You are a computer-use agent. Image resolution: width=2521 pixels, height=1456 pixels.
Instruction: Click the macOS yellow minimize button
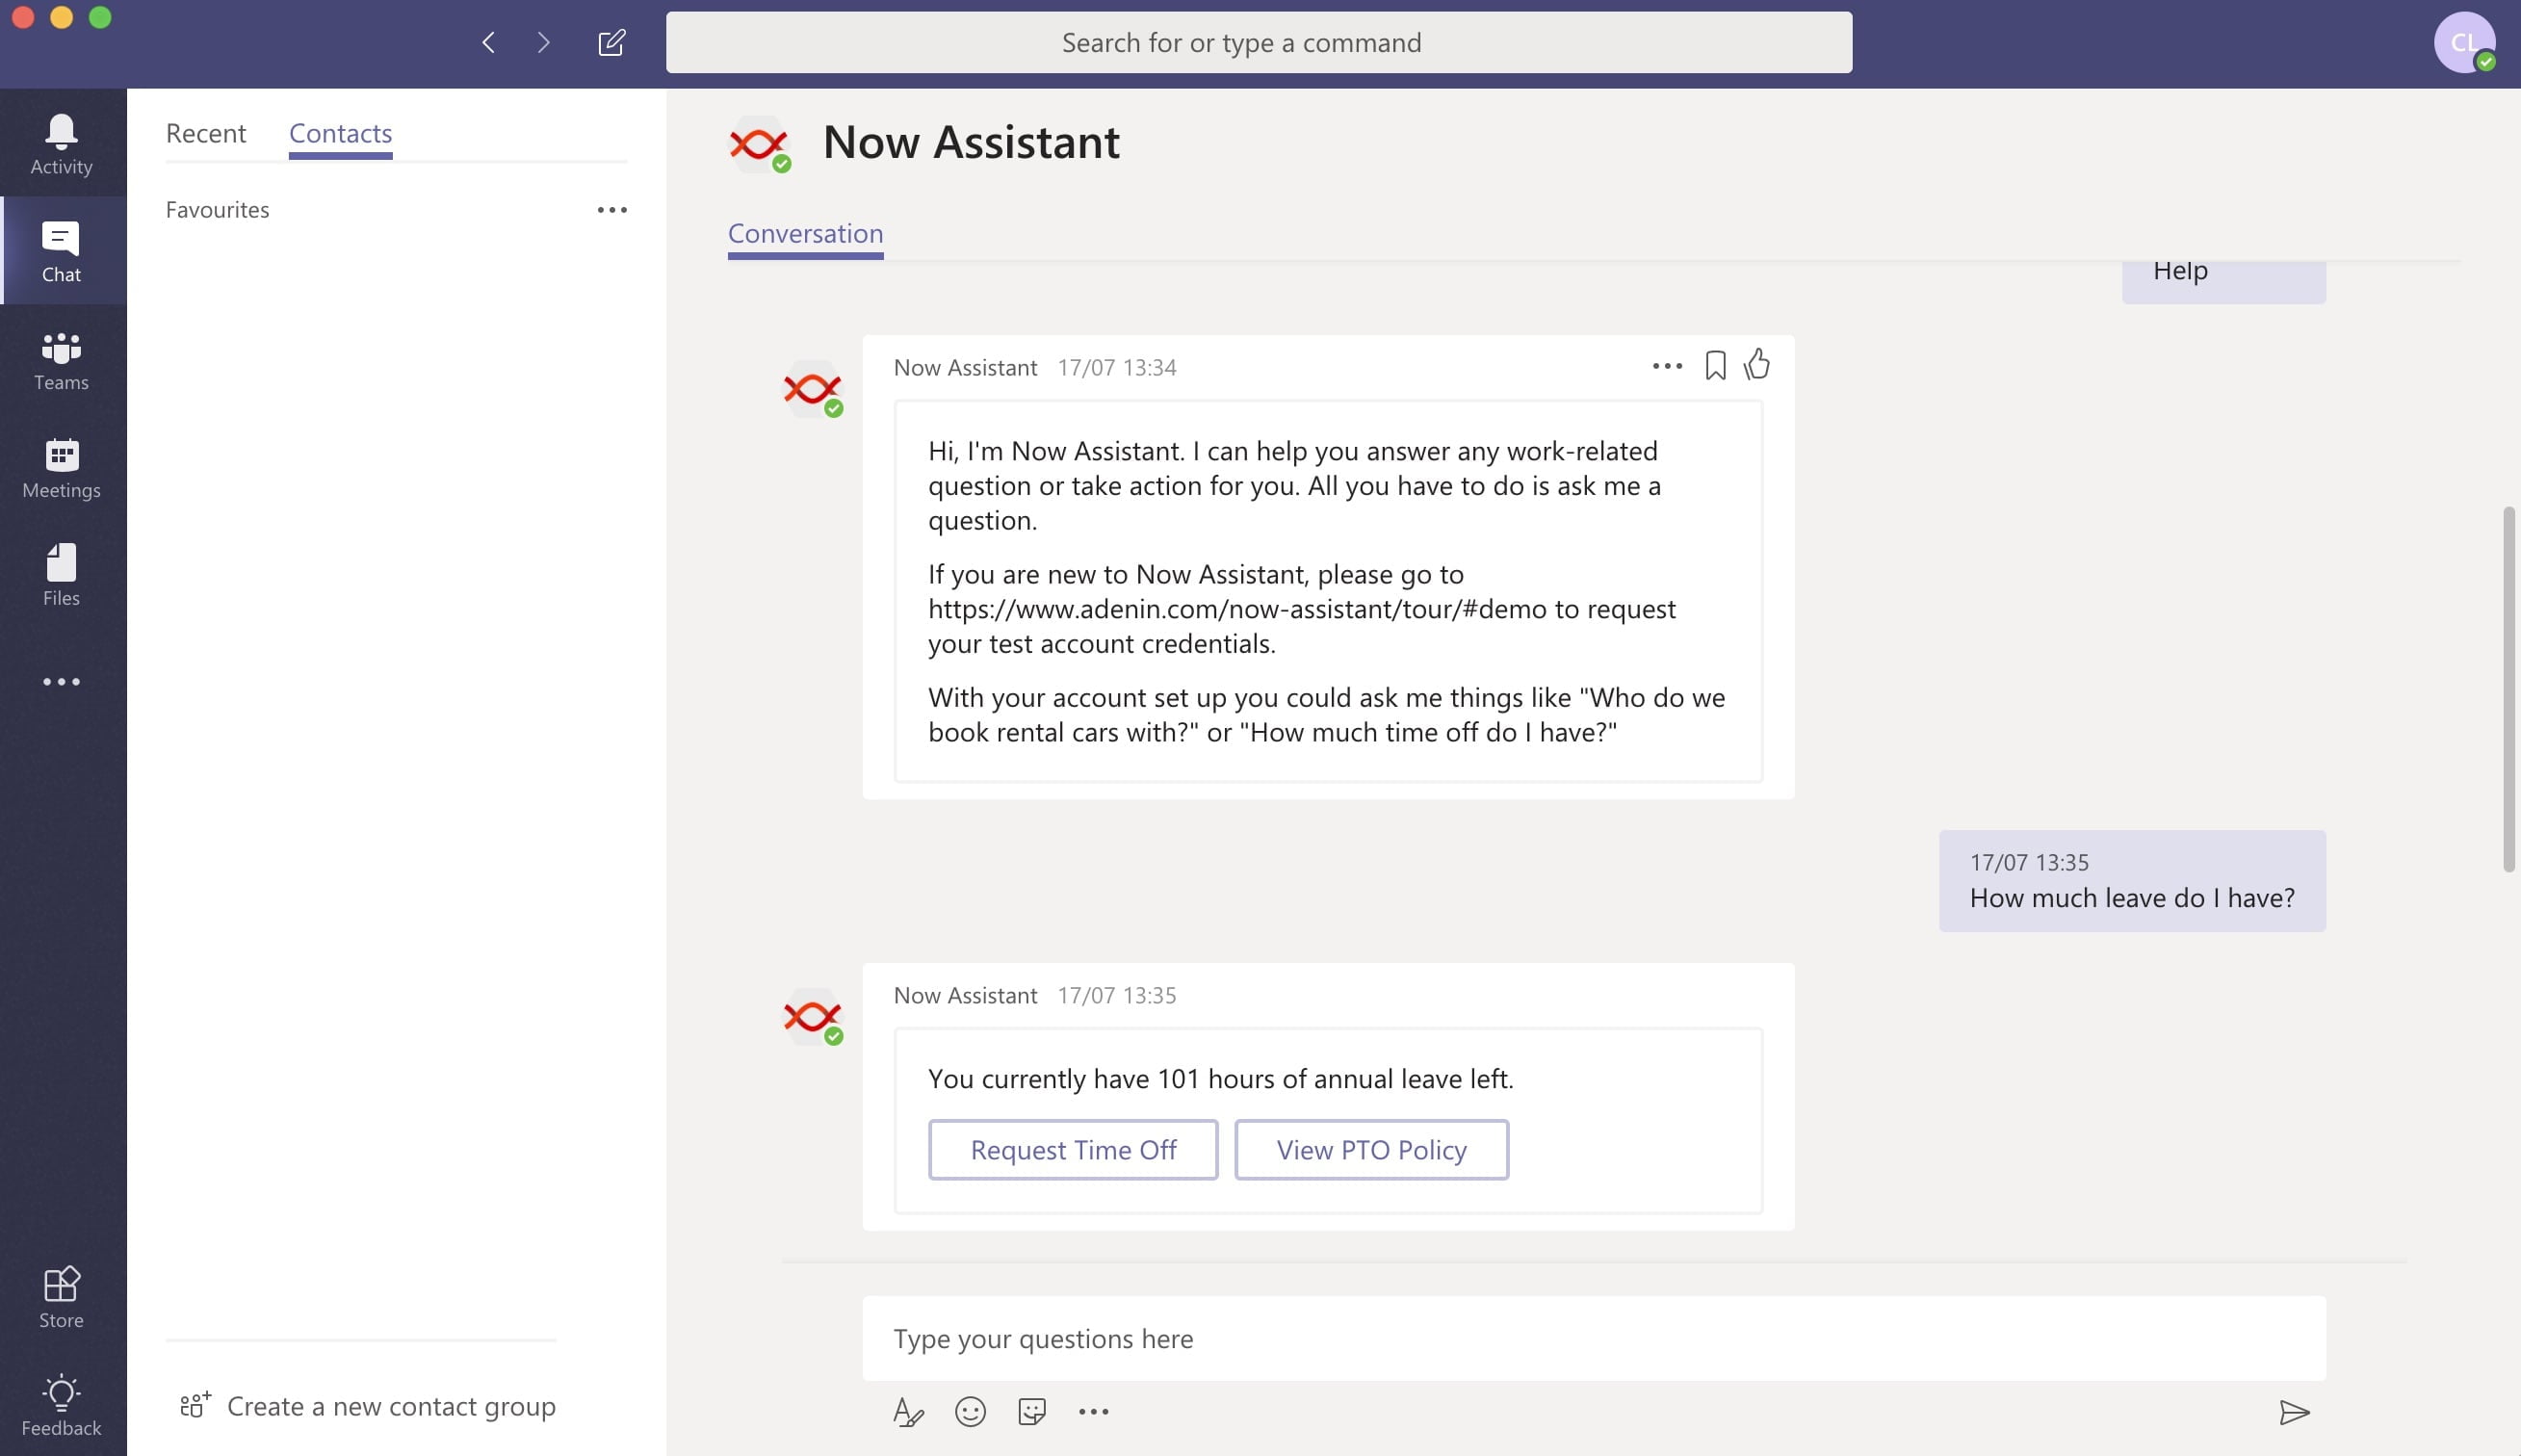(x=61, y=17)
